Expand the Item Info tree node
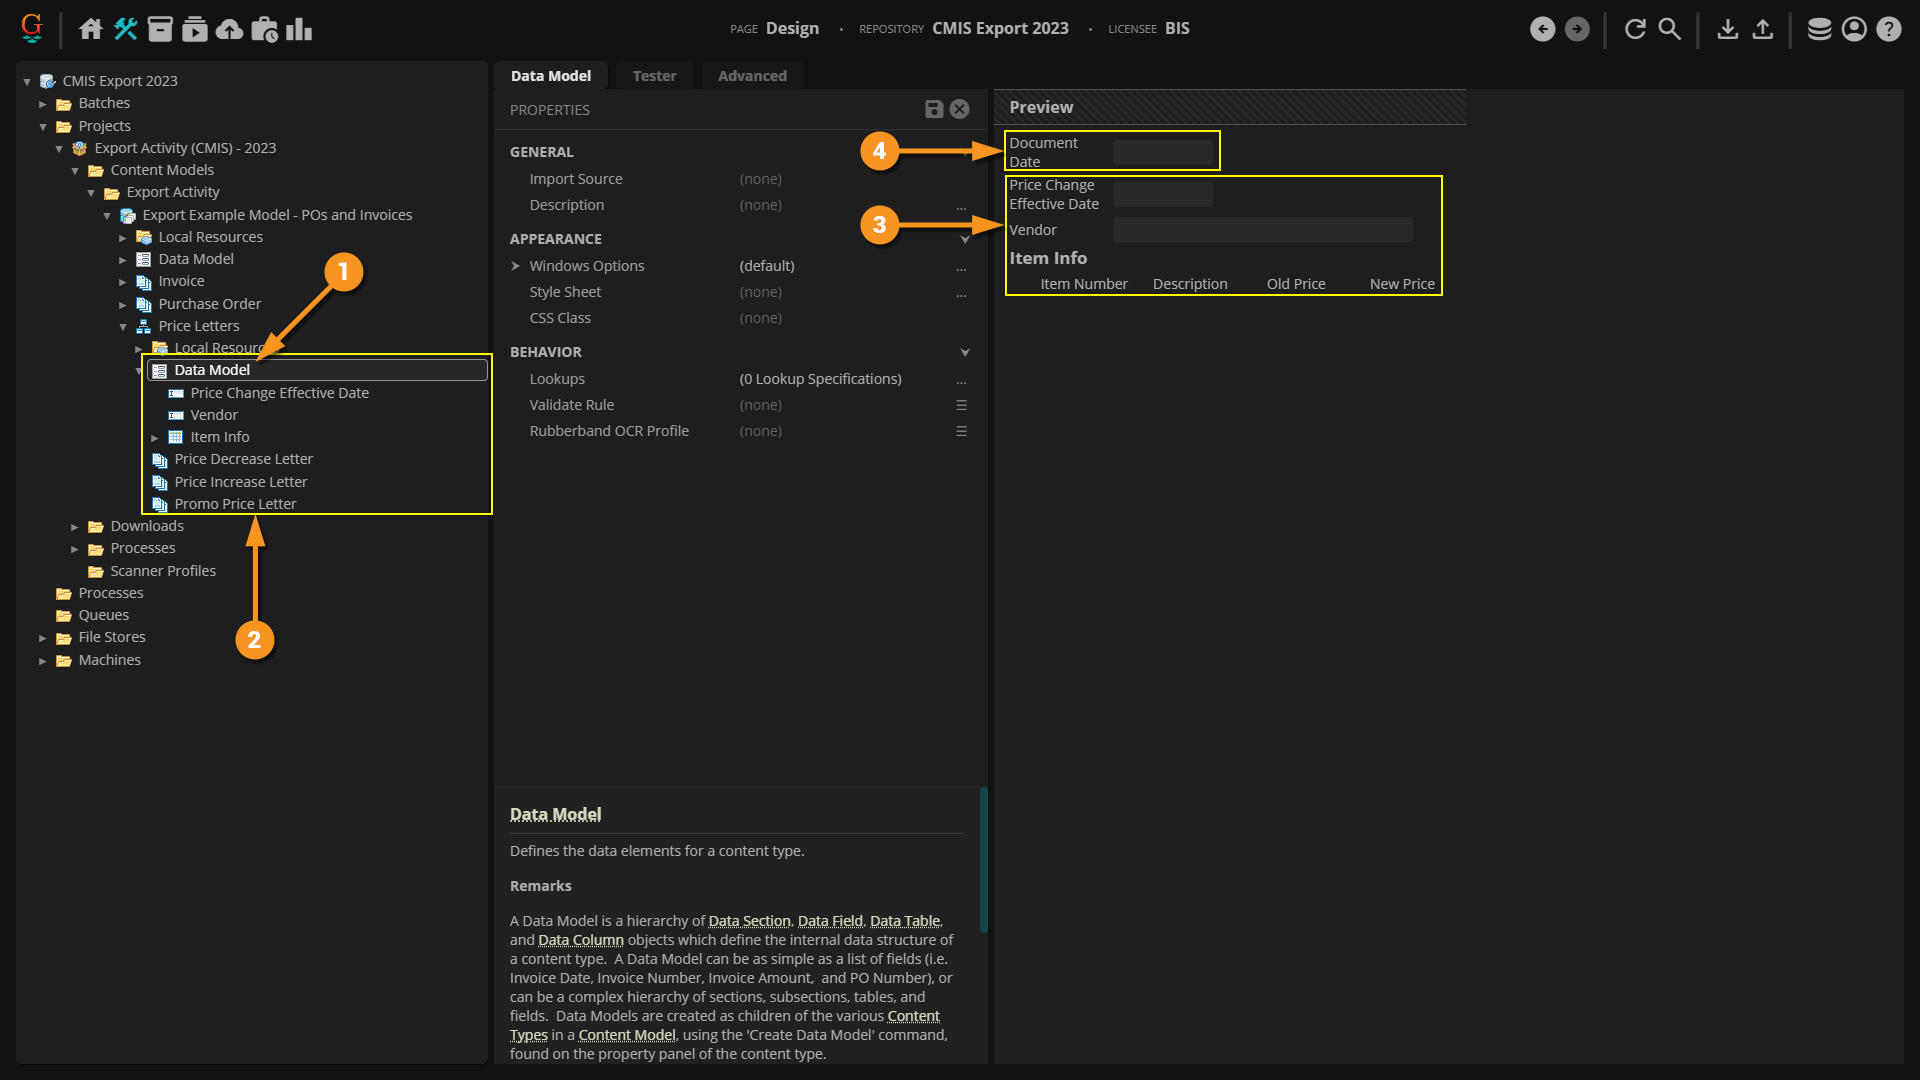Screen dimensions: 1920x1080 pos(155,438)
